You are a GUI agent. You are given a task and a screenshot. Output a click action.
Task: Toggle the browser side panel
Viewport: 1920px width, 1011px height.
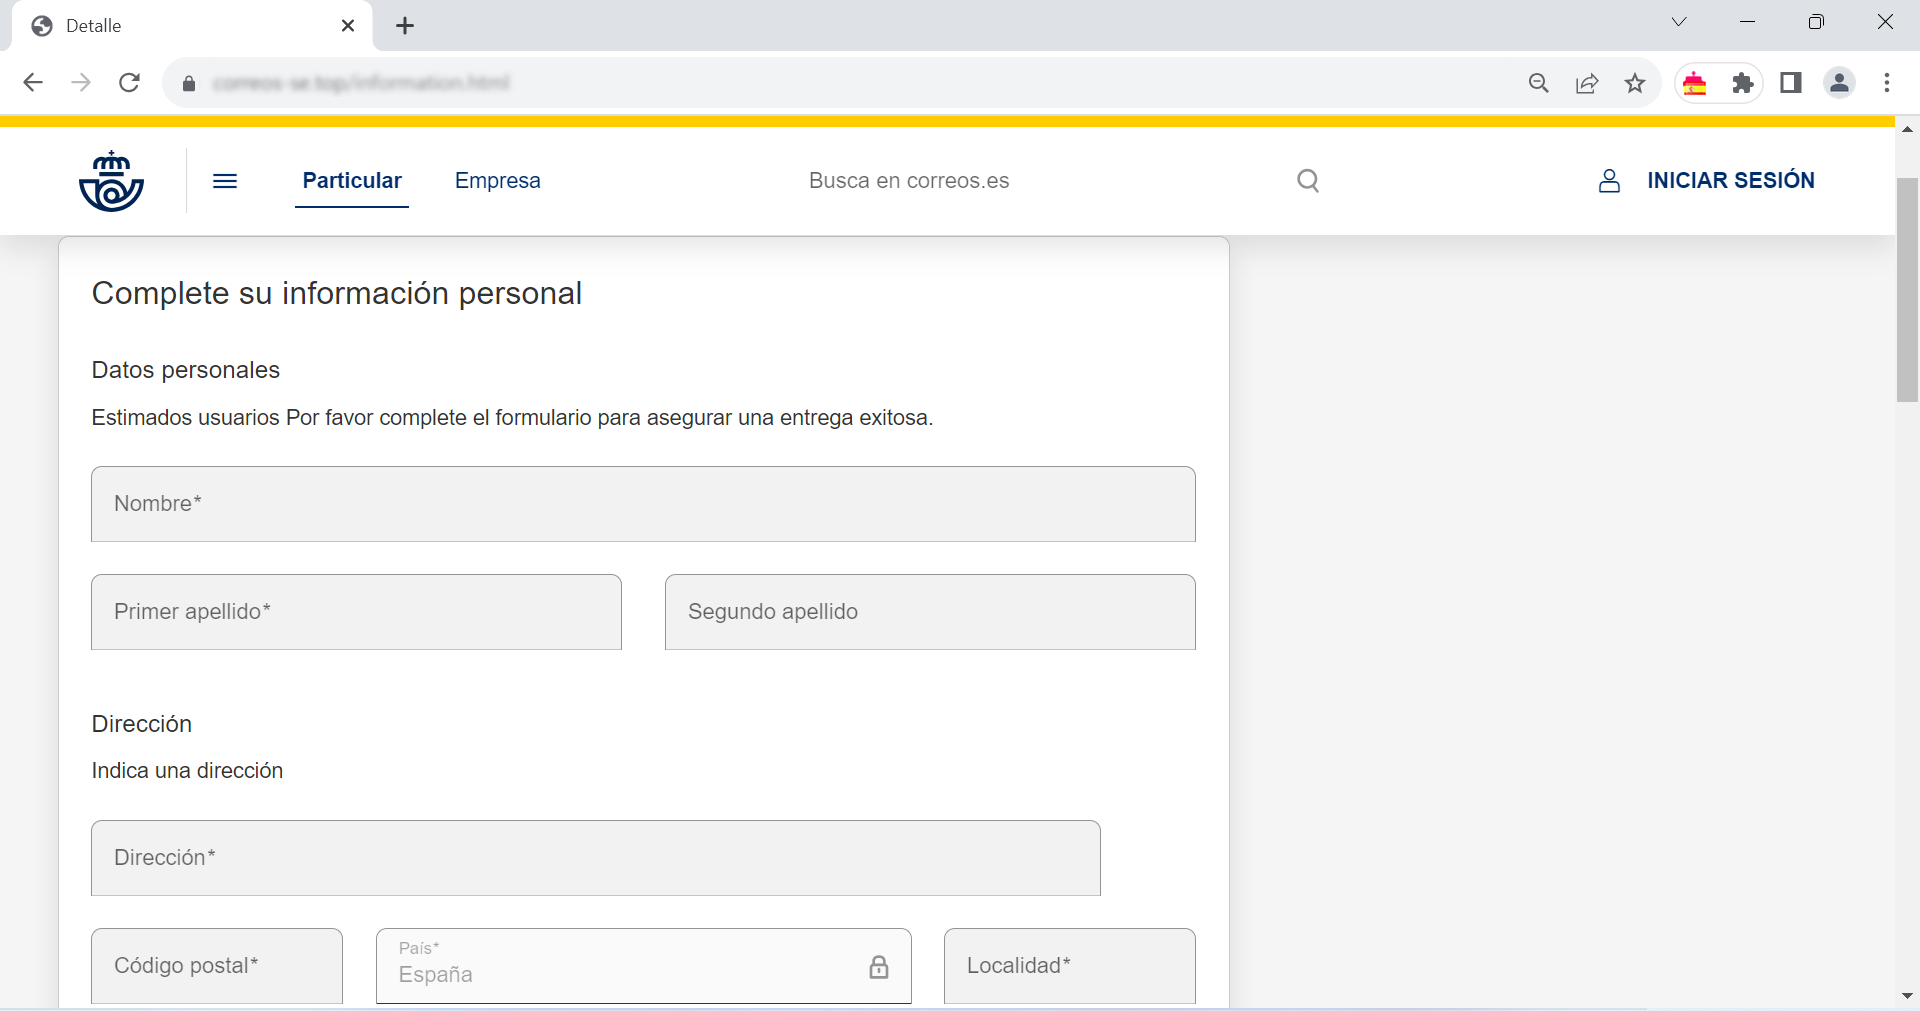click(x=1791, y=83)
